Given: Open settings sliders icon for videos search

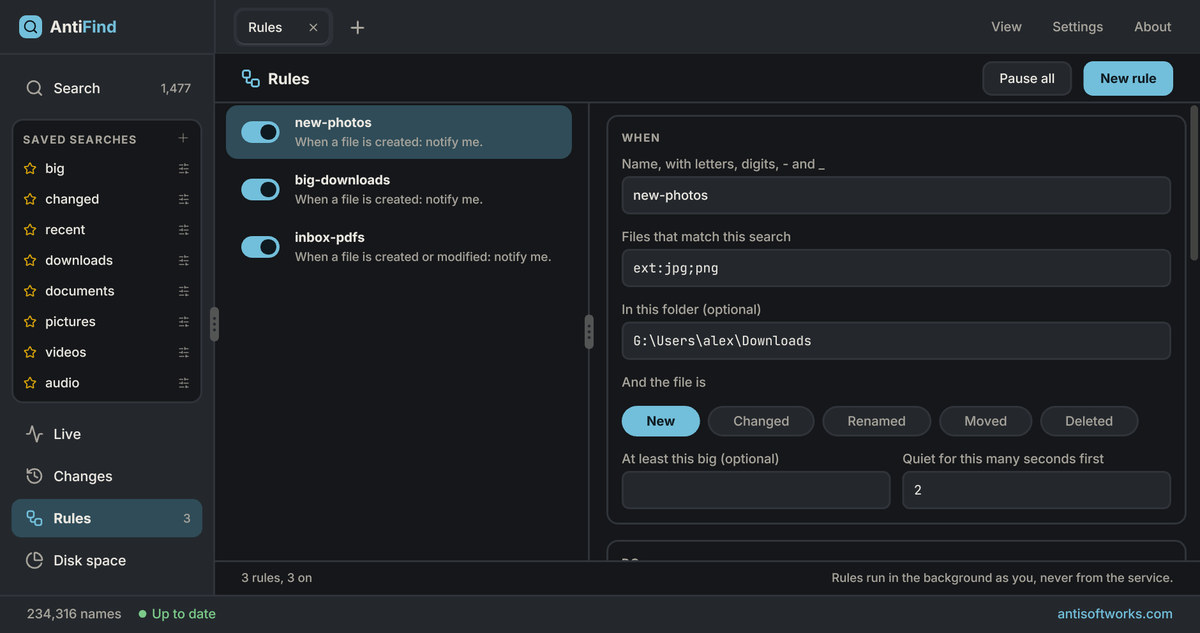Looking at the screenshot, I should pos(184,352).
